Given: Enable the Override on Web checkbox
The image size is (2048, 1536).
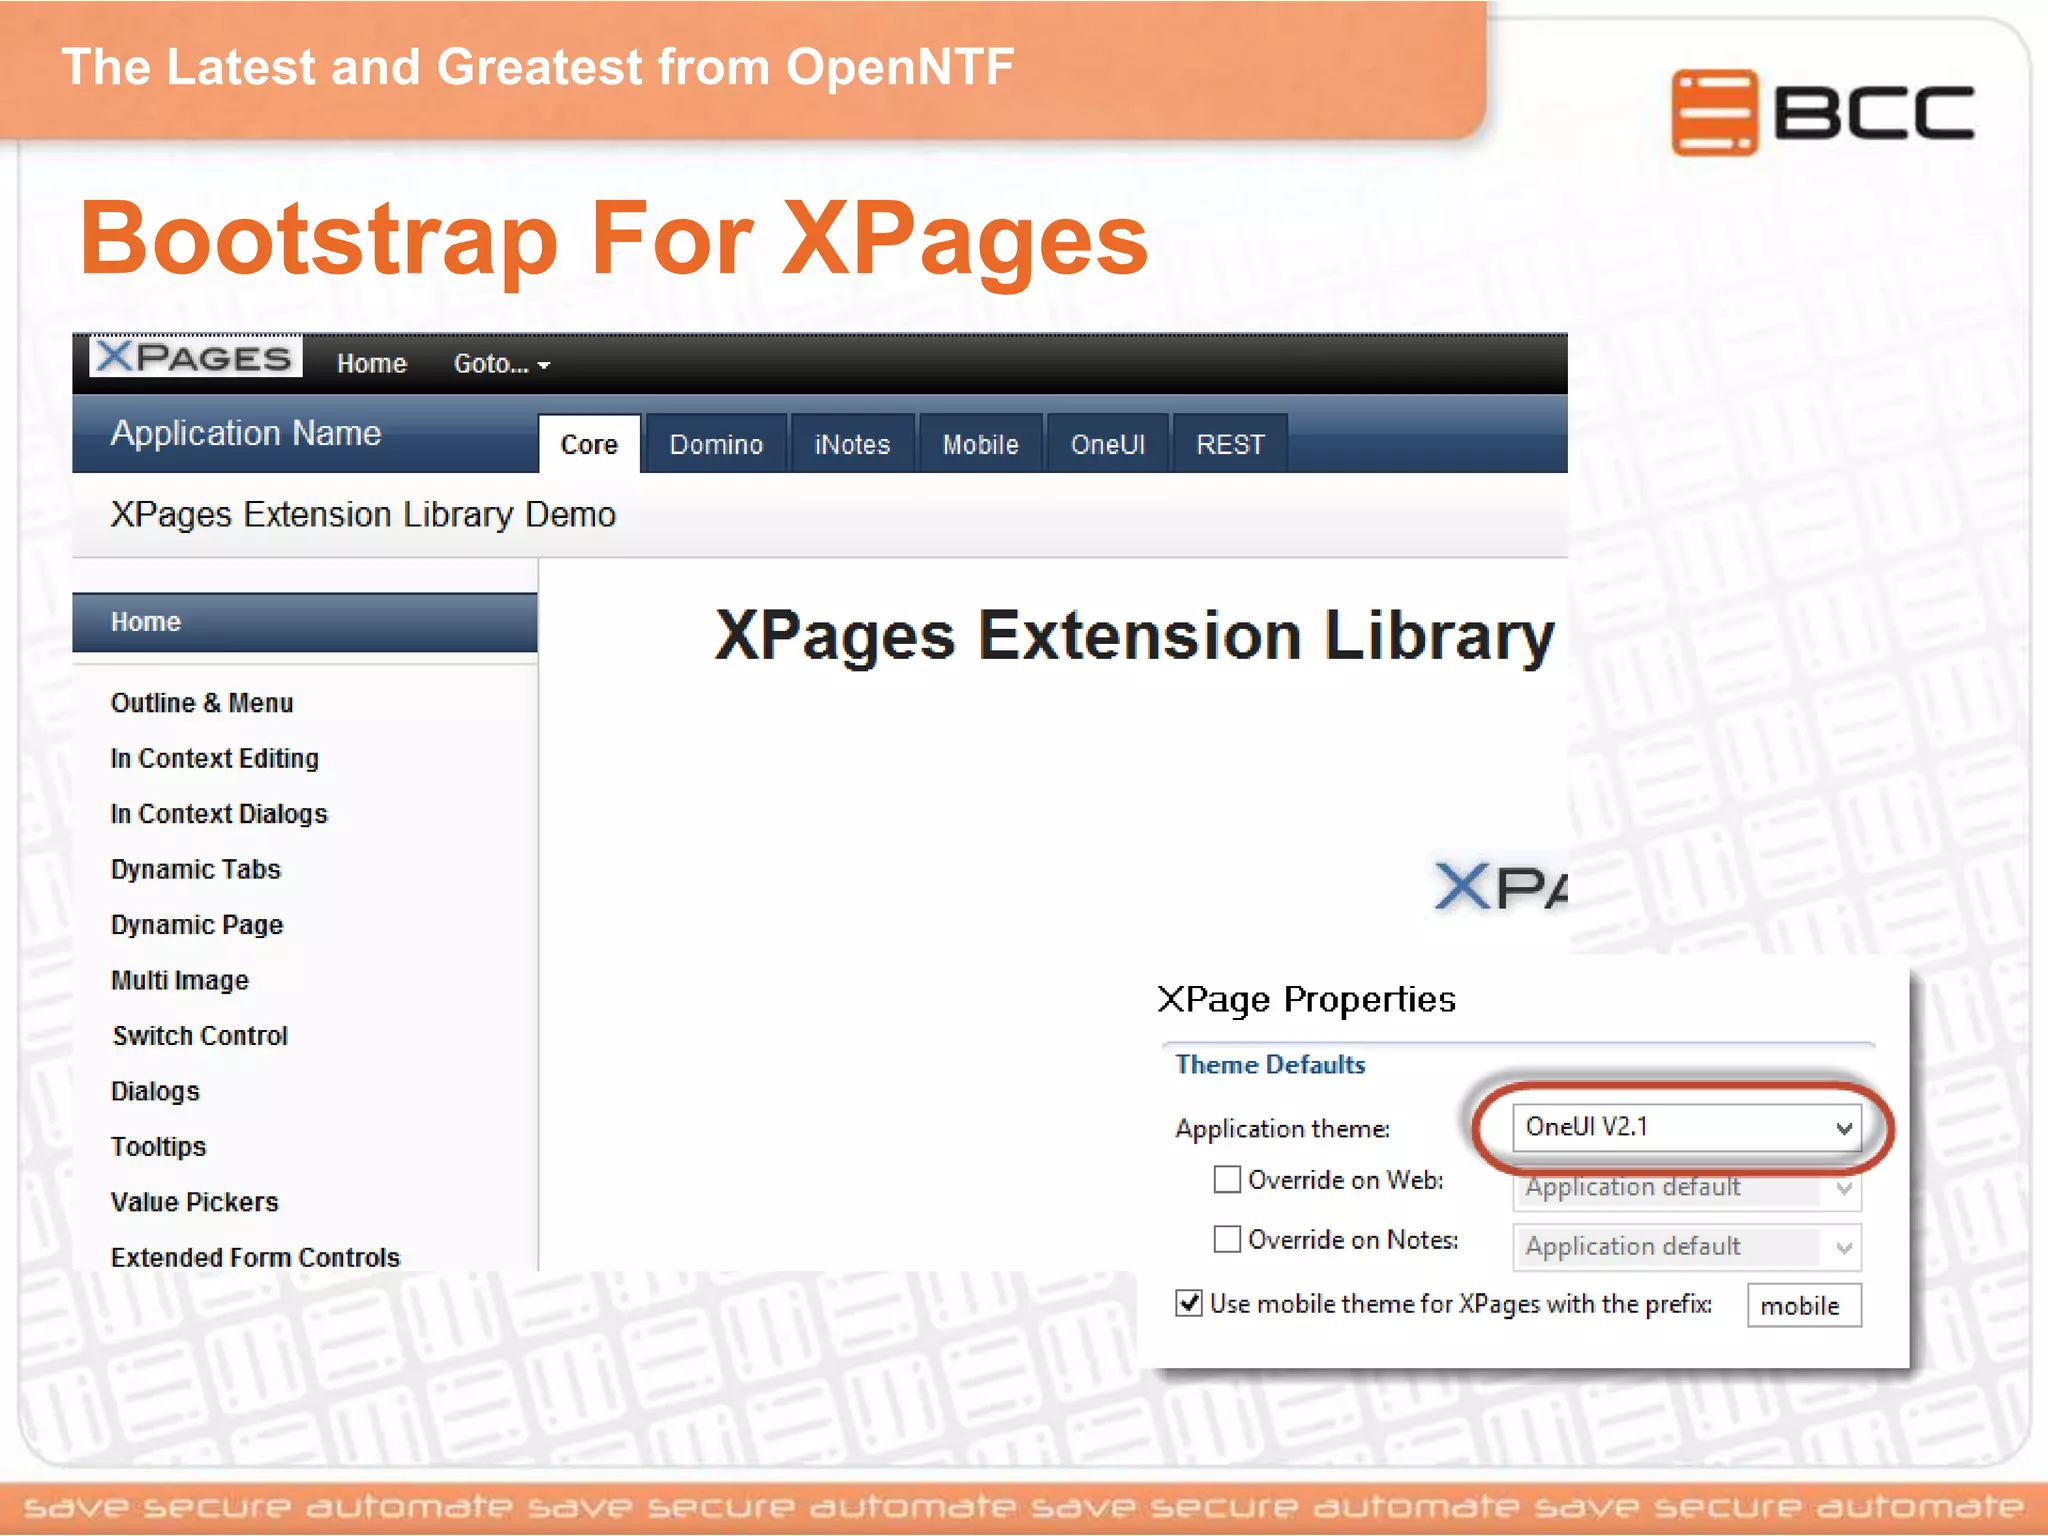Looking at the screenshot, I should click(1227, 1180).
